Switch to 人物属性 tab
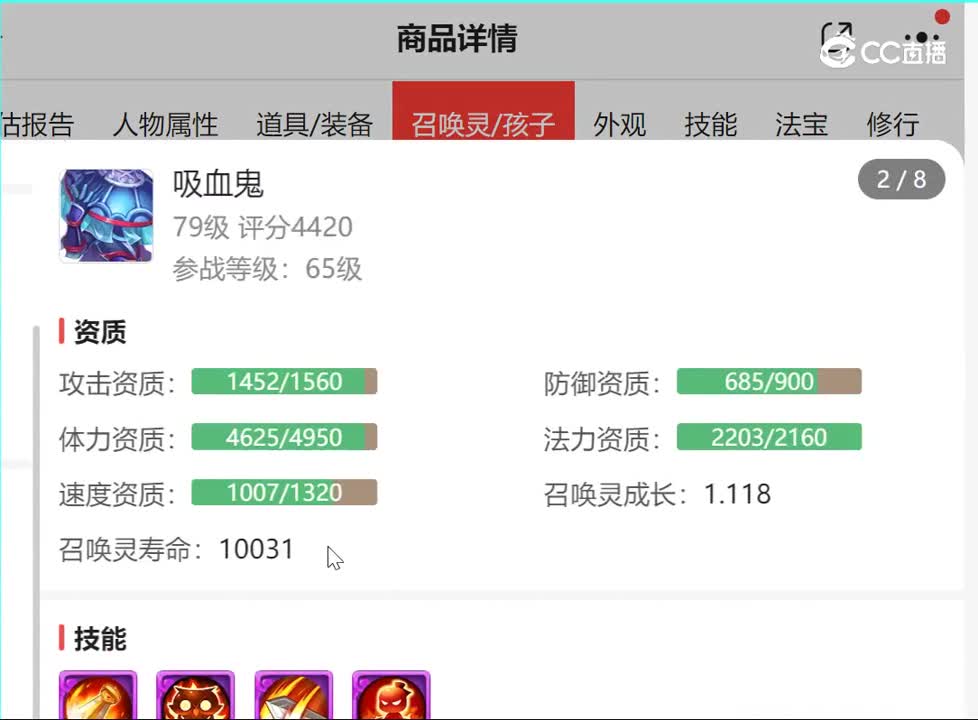The image size is (978, 720). point(165,124)
